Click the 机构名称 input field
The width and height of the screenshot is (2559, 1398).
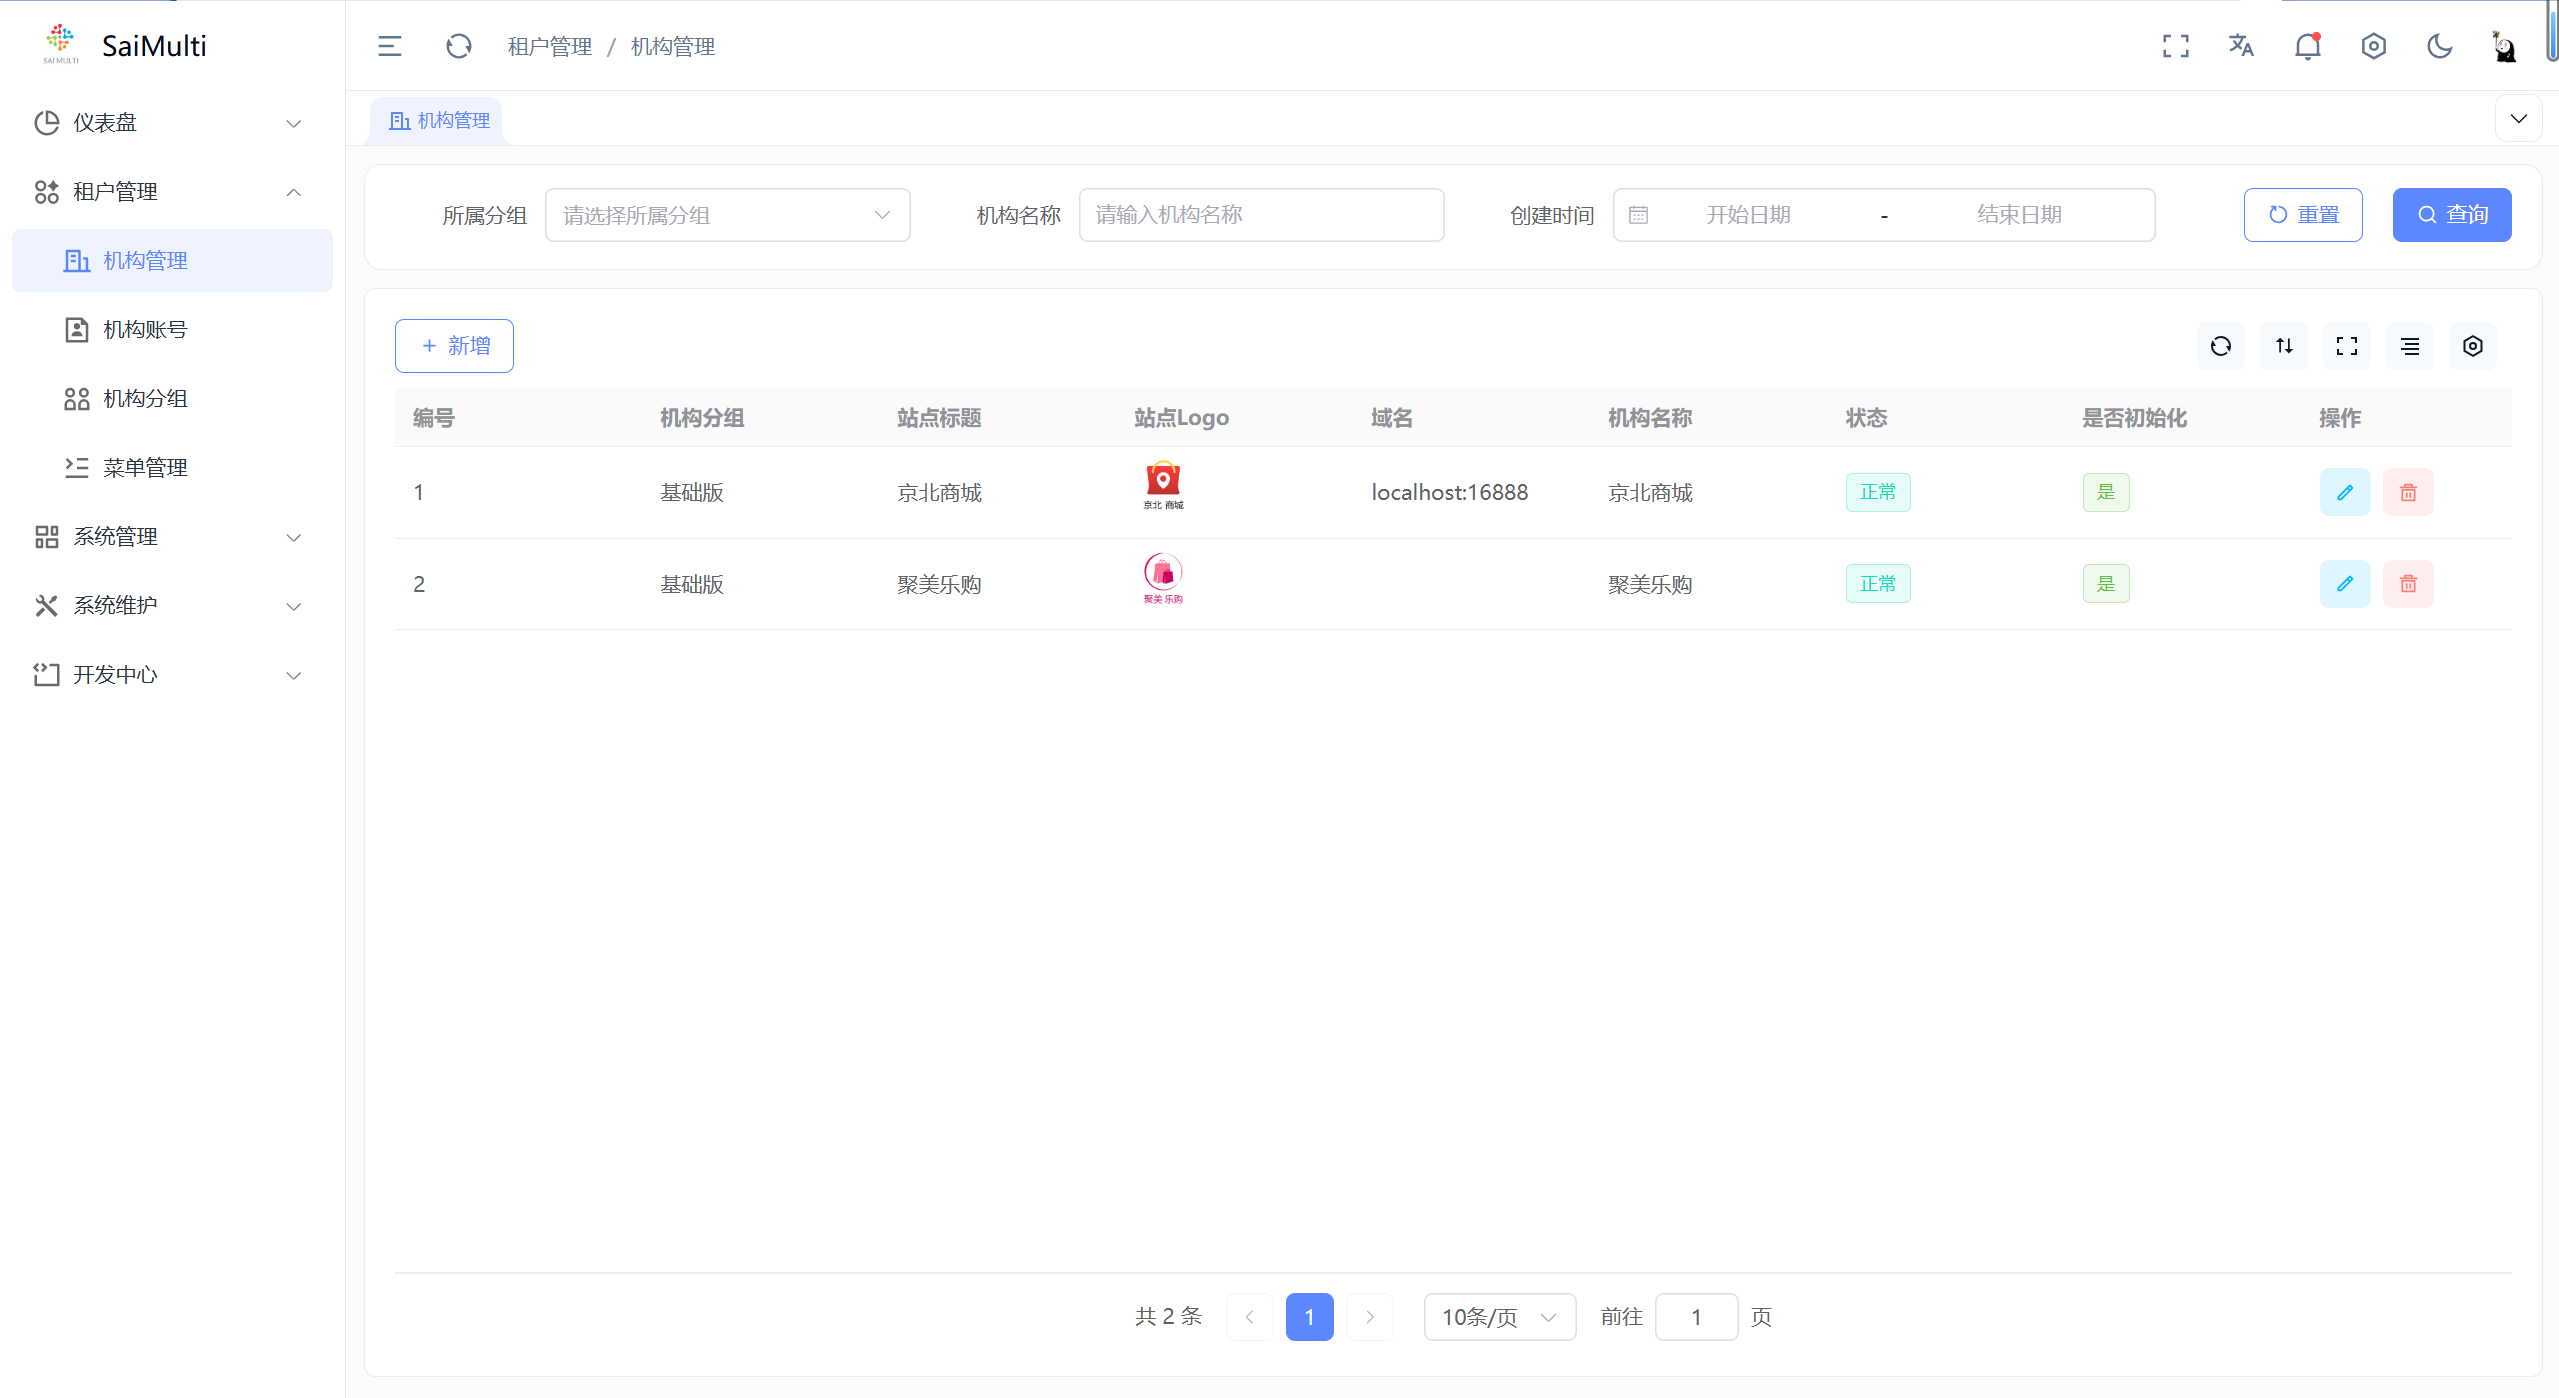click(1261, 214)
